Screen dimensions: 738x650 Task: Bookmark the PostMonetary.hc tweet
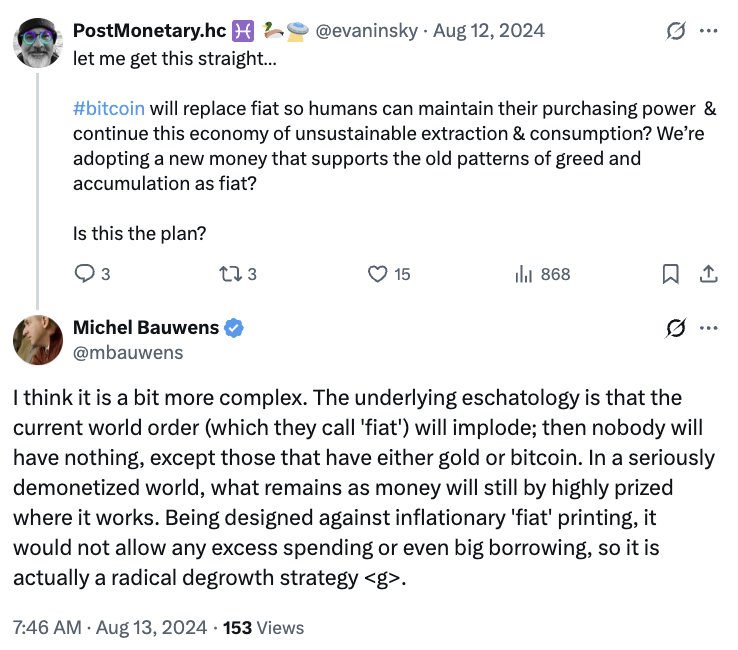coord(671,273)
